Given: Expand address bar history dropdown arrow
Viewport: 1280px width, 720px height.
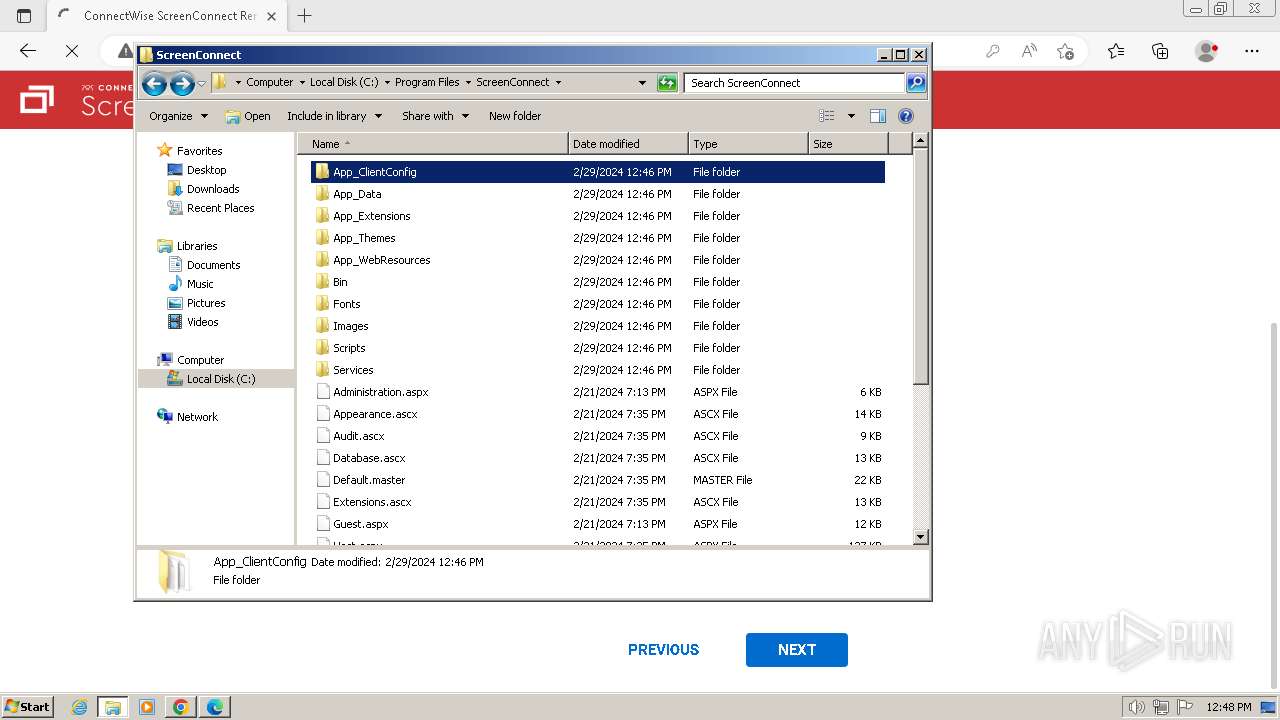Looking at the screenshot, I should point(642,83).
